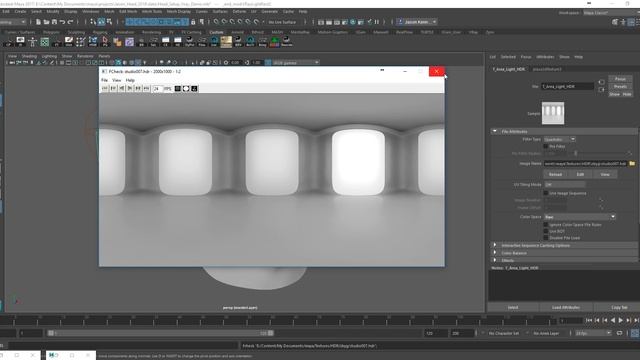
Task: Select the Custom shelf tab
Action: (x=216, y=32)
